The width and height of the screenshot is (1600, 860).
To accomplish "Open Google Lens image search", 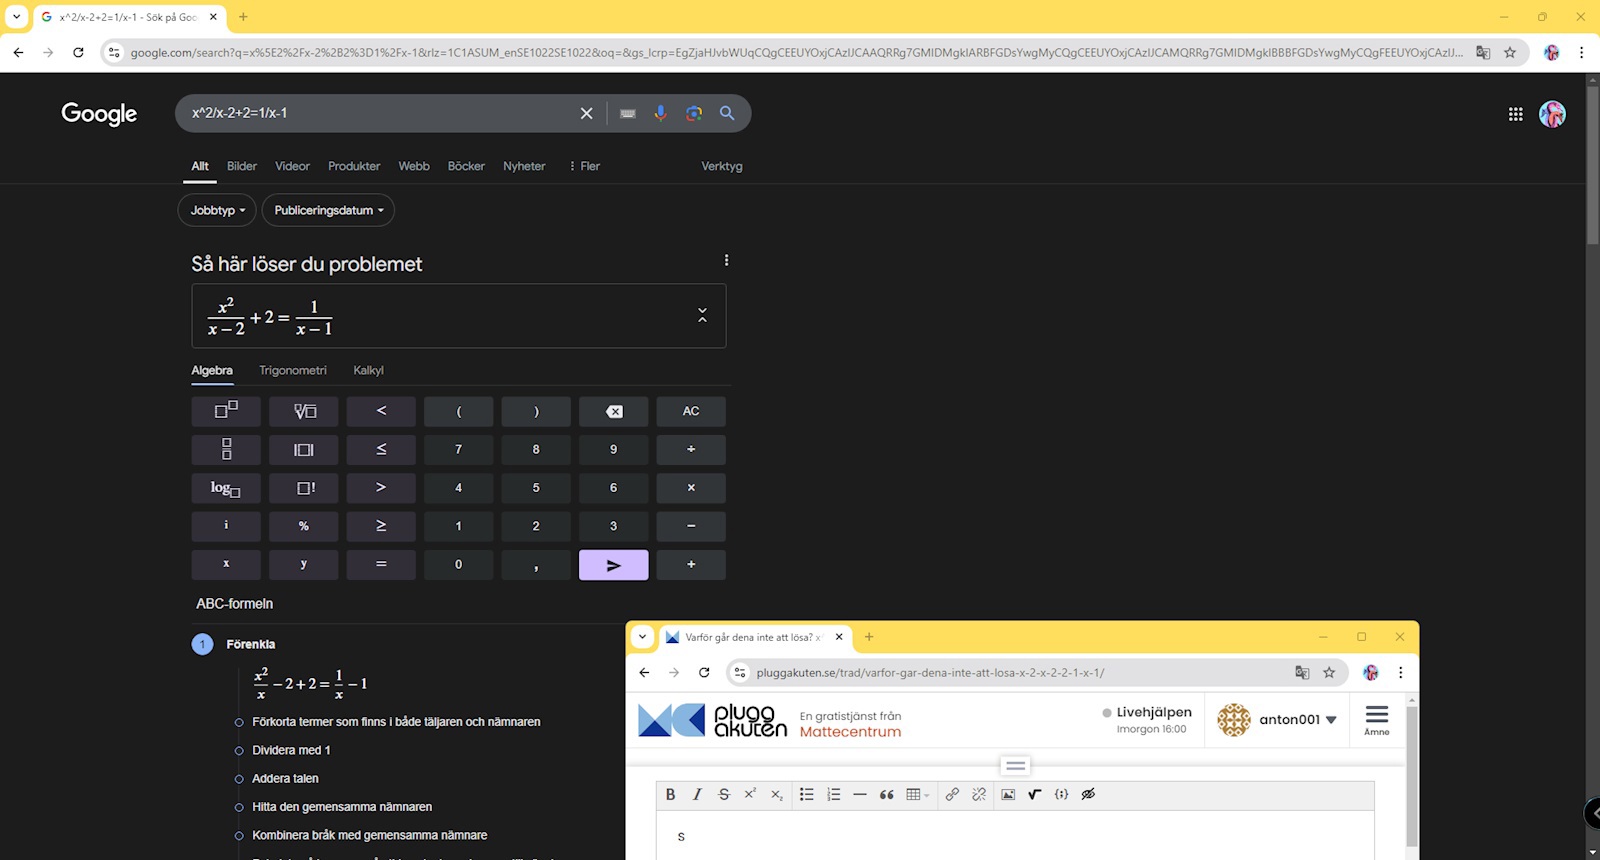I will (694, 114).
